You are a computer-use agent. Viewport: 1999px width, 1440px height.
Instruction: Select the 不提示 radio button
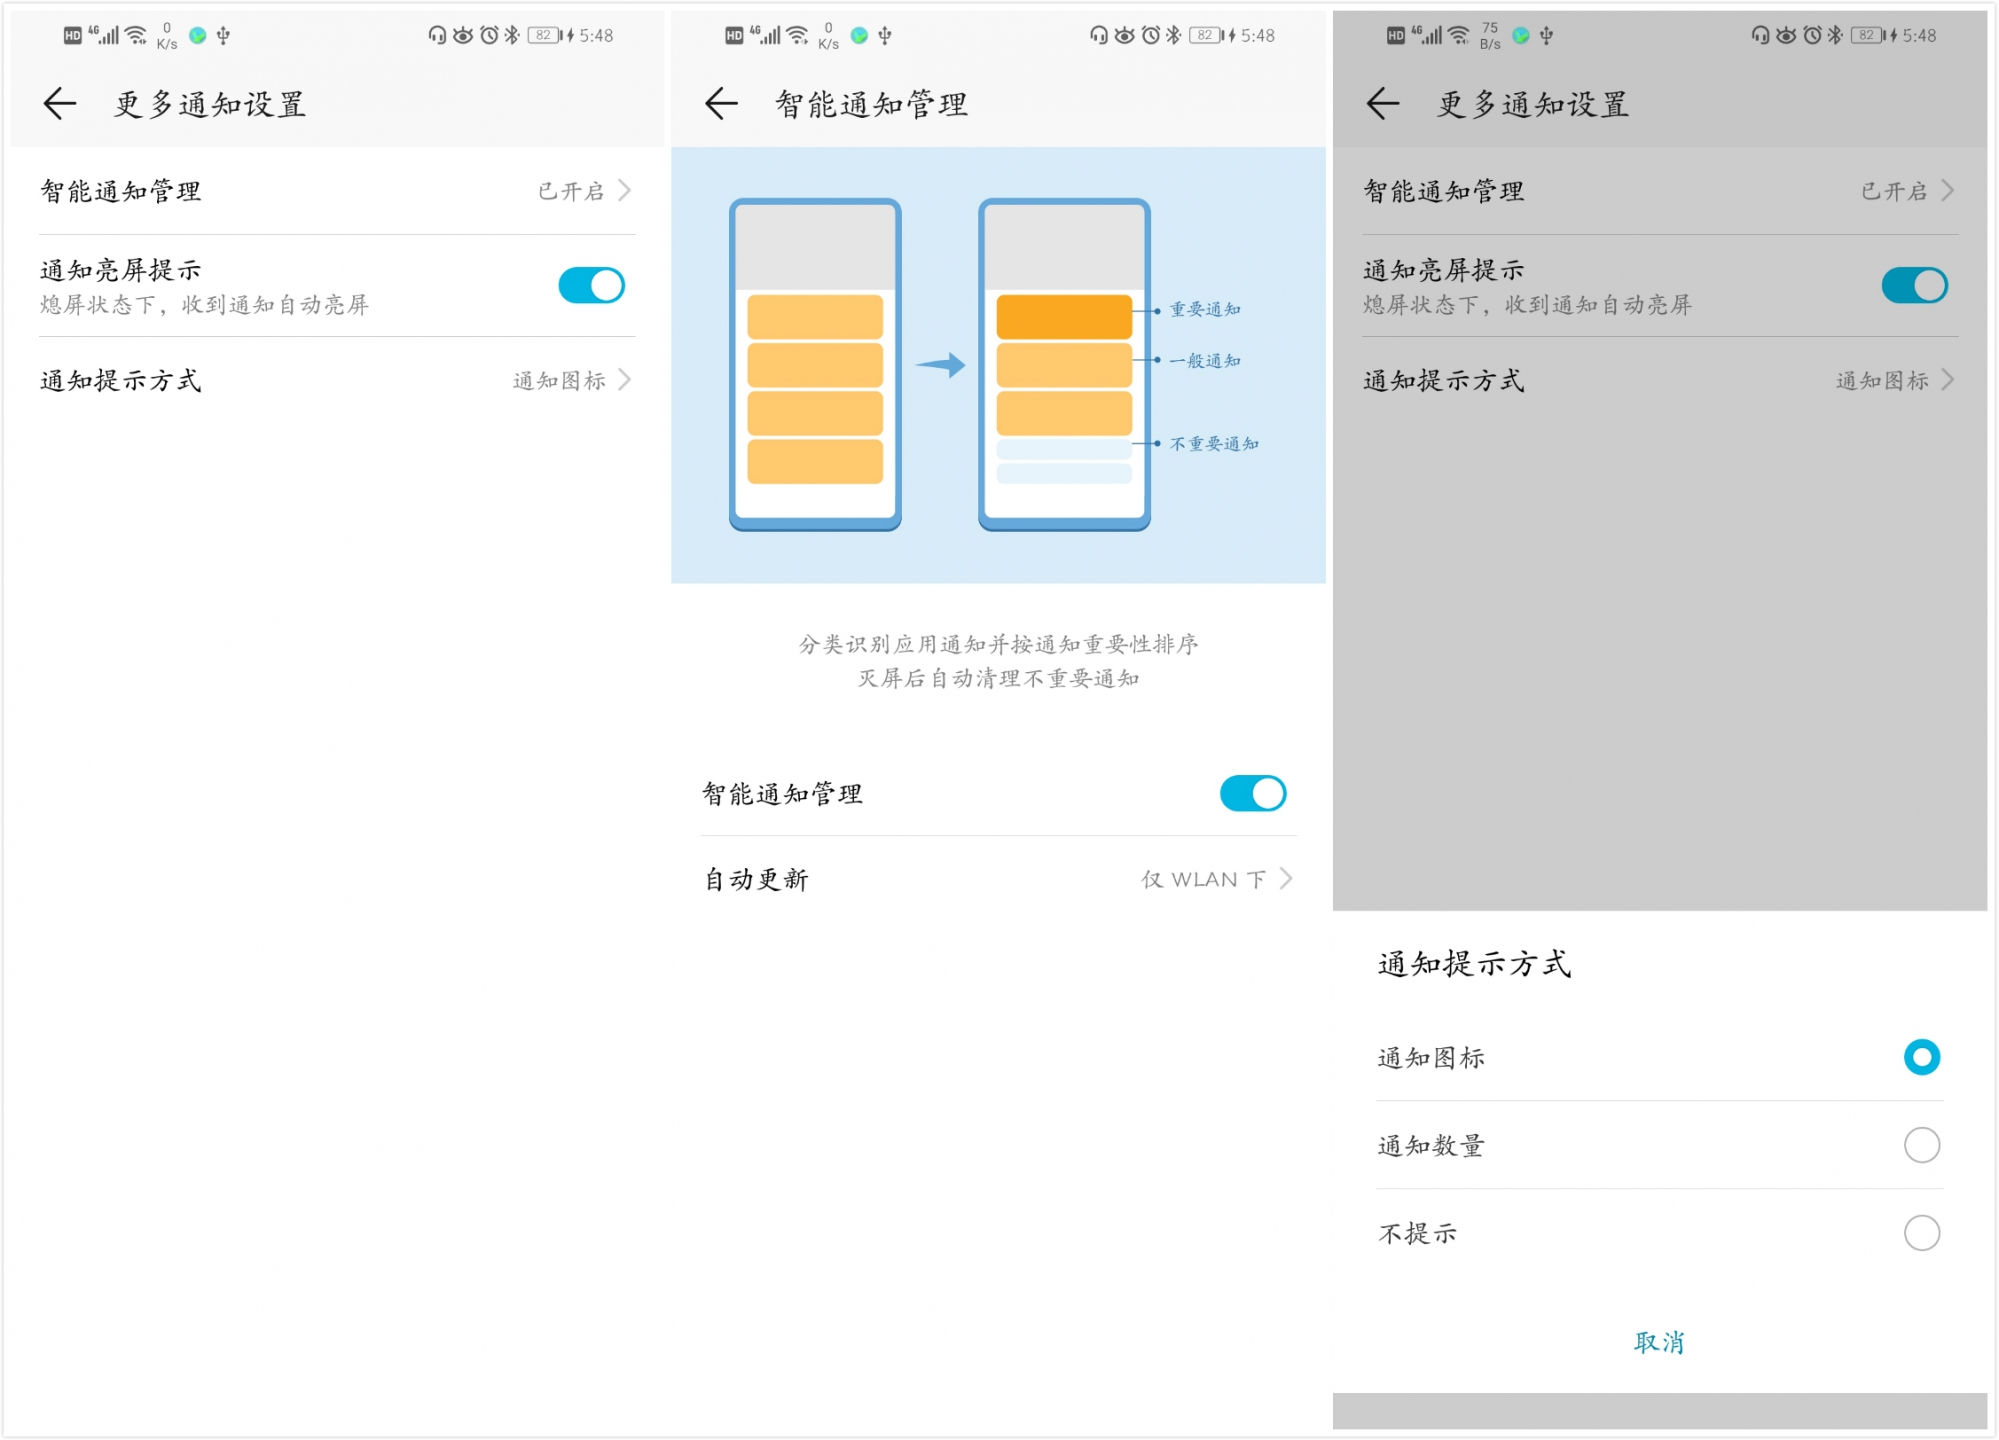[x=1920, y=1233]
